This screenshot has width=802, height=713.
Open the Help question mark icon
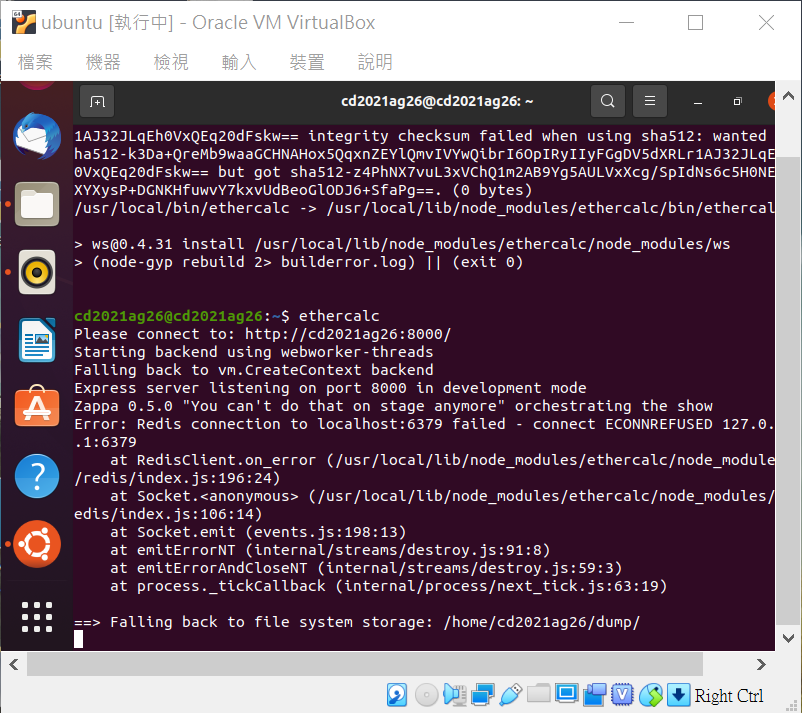[x=37, y=476]
